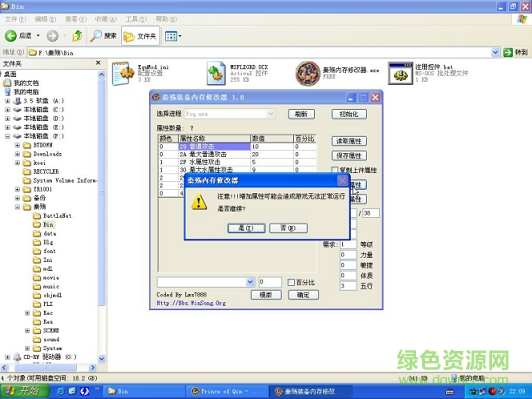This screenshot has height=399, width=532.
Task: Expand the FR1001 folder node
Action: (x=17, y=189)
